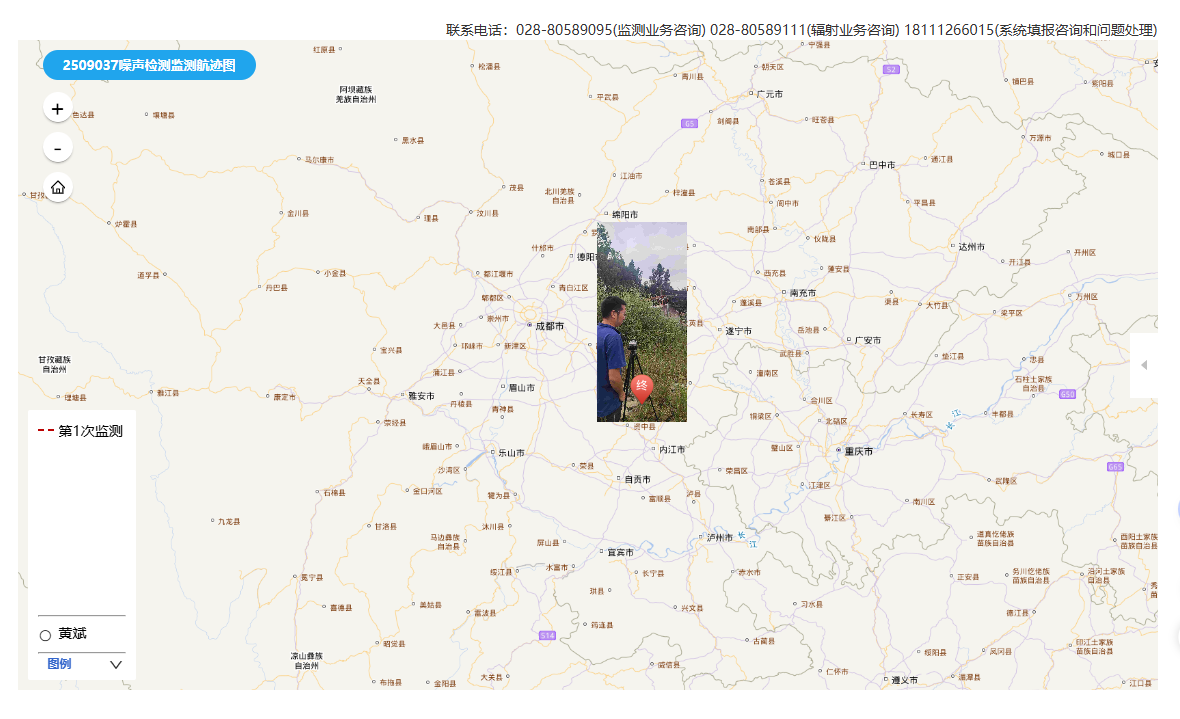
Task: Click the 图例 legend label
Action: [x=59, y=664]
